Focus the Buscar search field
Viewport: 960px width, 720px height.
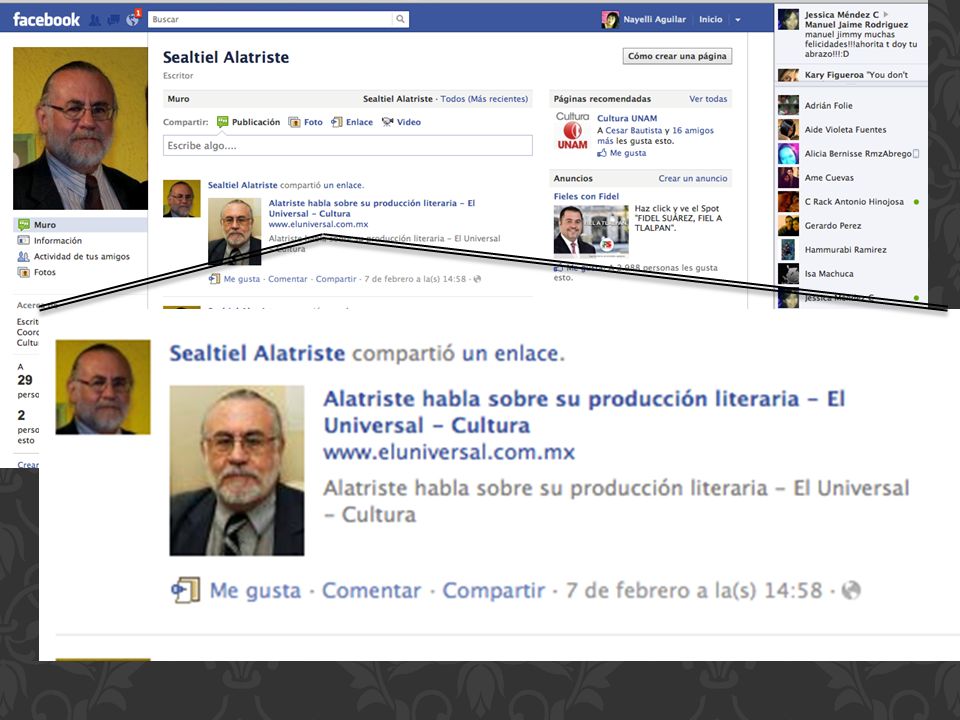coord(271,20)
